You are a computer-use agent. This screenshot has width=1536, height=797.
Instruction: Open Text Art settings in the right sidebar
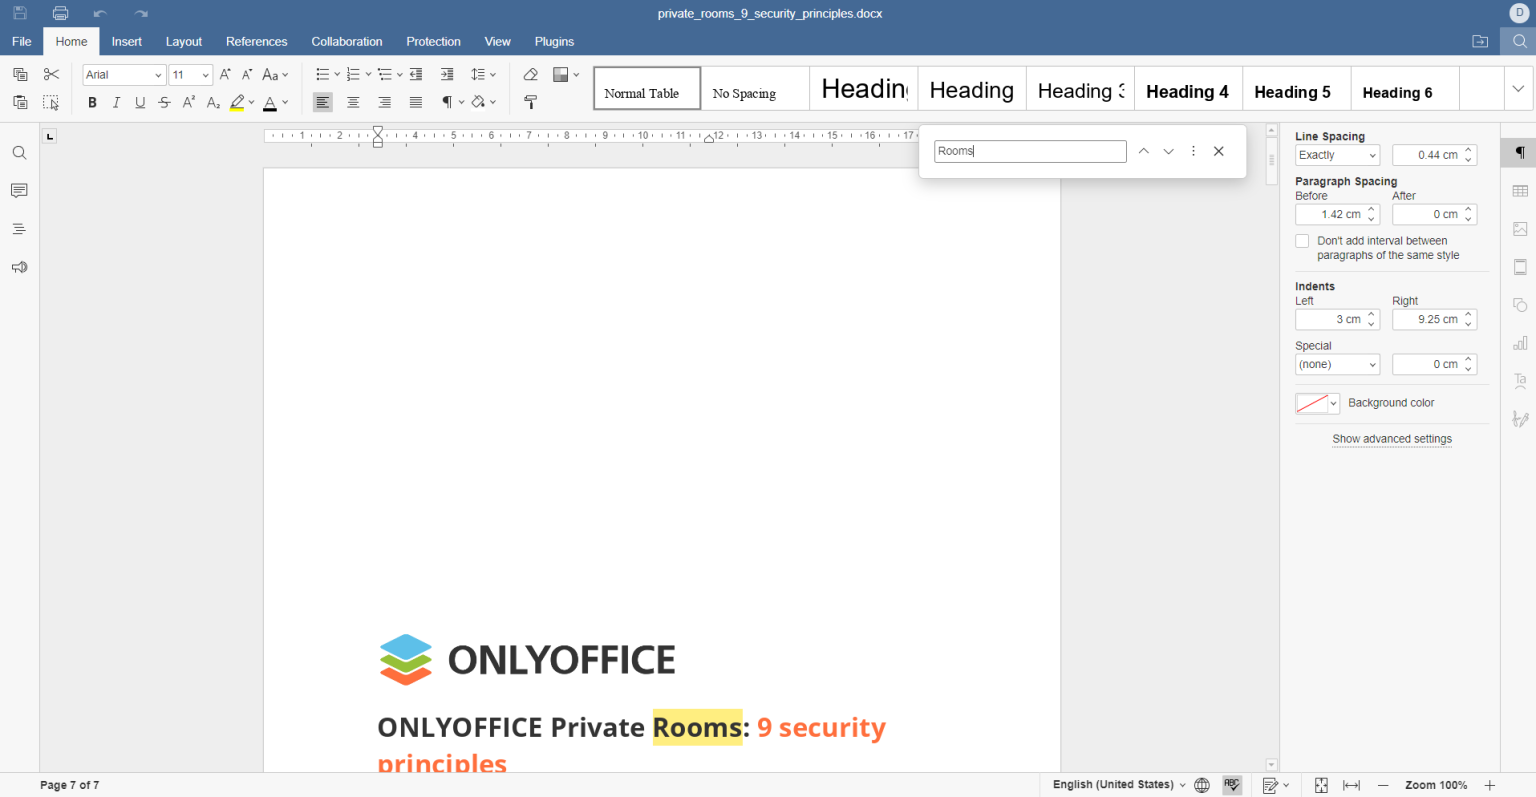click(x=1520, y=380)
